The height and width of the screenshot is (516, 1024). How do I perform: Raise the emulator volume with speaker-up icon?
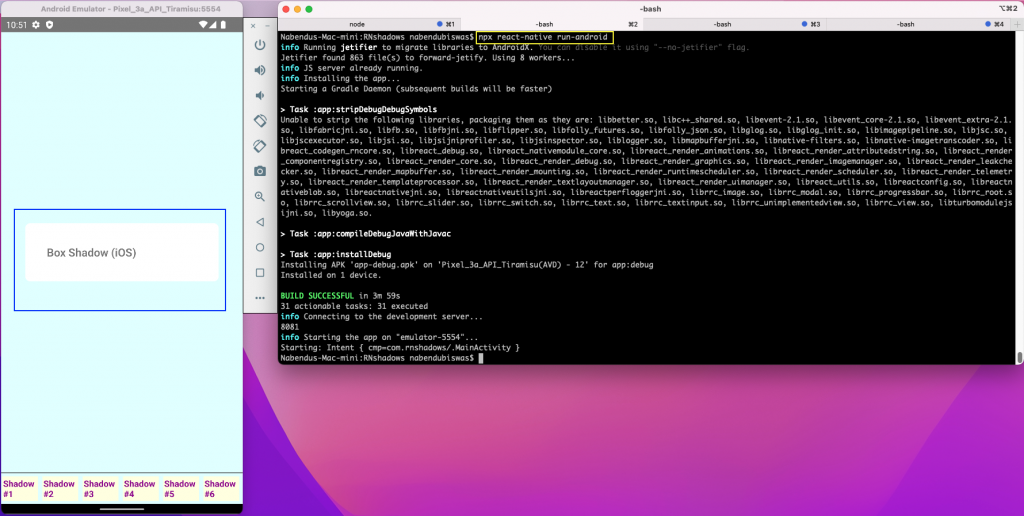[260, 70]
